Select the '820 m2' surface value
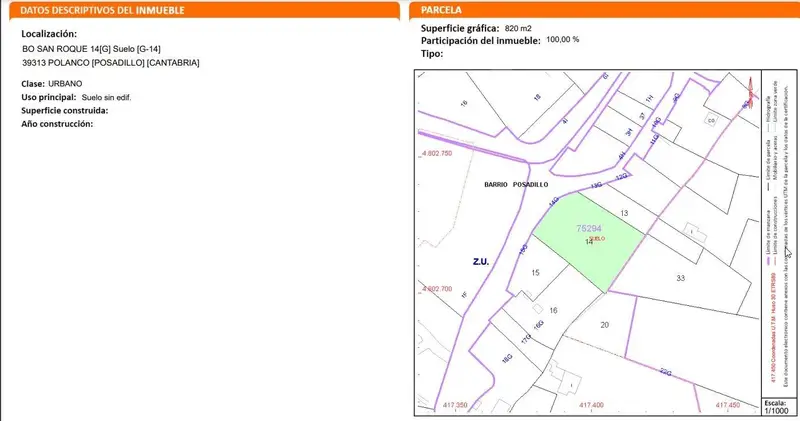Viewport: 800px width, 421px height. (x=518, y=29)
